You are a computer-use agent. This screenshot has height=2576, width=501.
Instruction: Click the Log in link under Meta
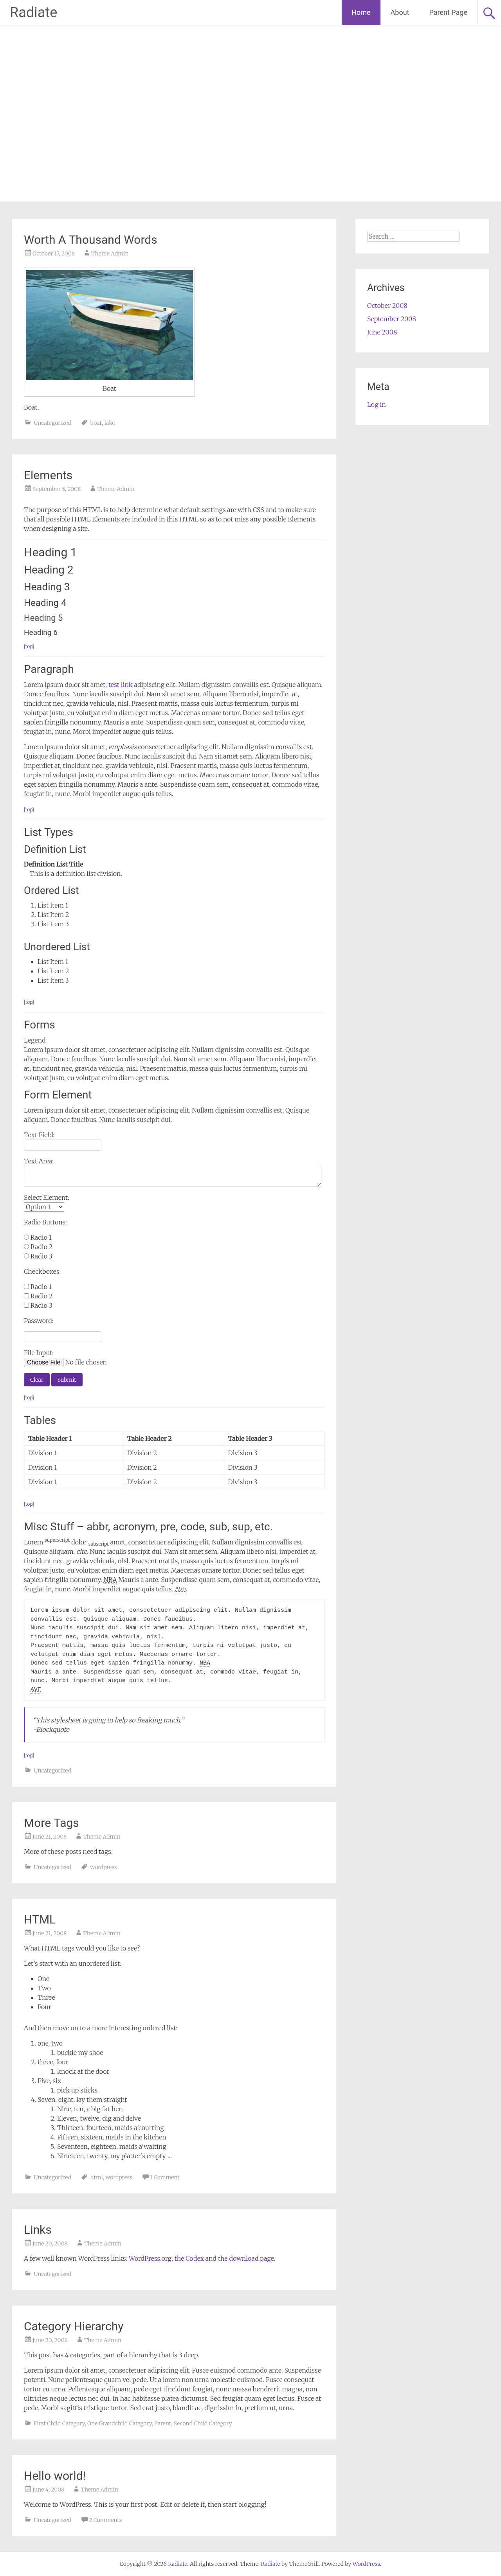click(376, 405)
